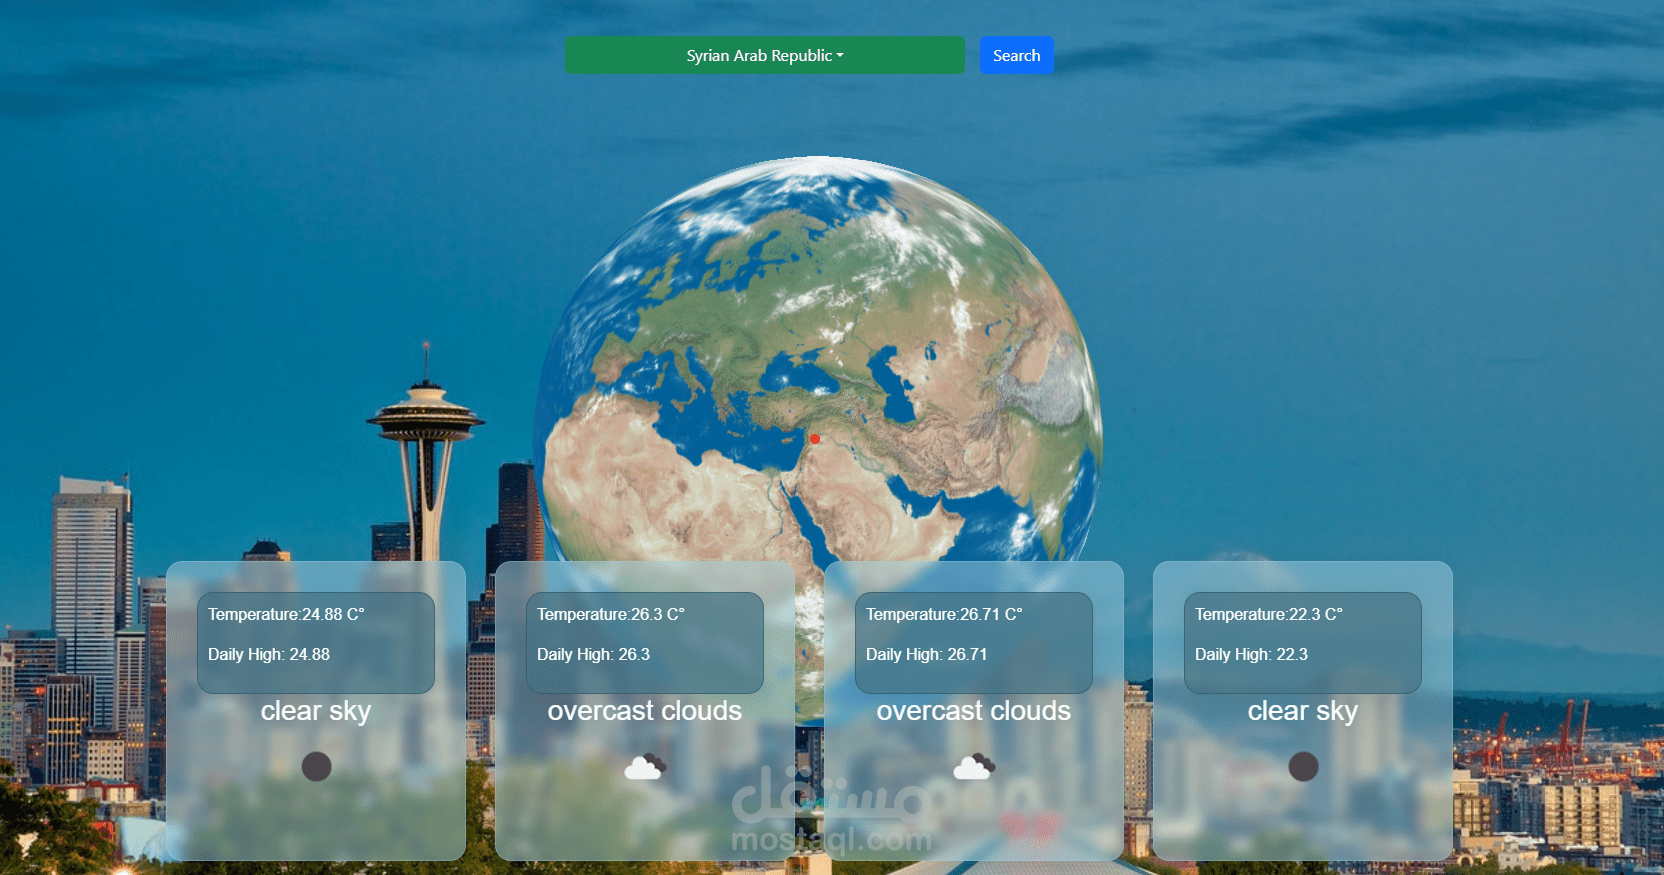Click the Daily High: 26.71 text
This screenshot has height=875, width=1664.
click(x=927, y=654)
